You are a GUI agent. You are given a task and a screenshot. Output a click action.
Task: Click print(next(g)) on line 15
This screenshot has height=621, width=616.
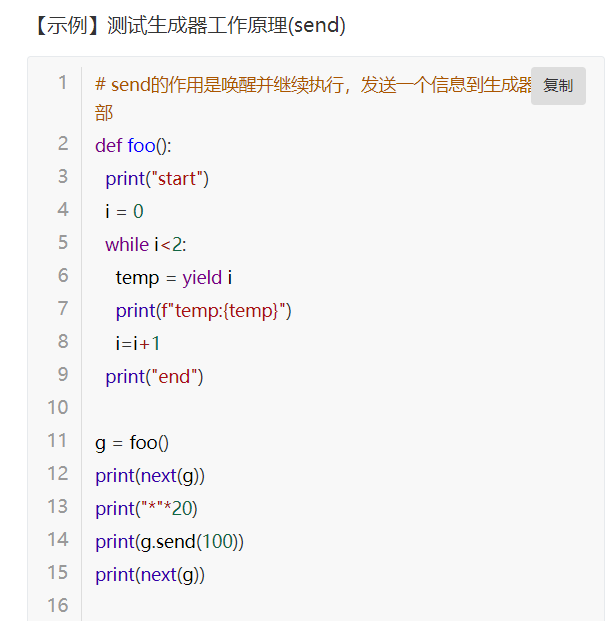[150, 575]
